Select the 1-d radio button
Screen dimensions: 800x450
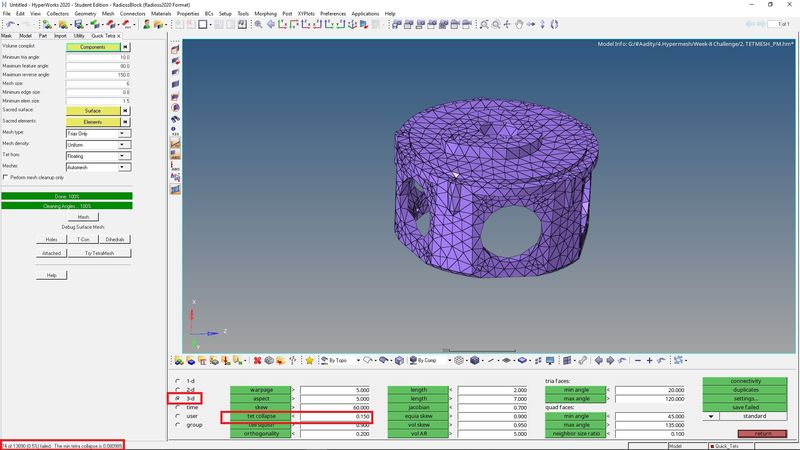[x=178, y=381]
